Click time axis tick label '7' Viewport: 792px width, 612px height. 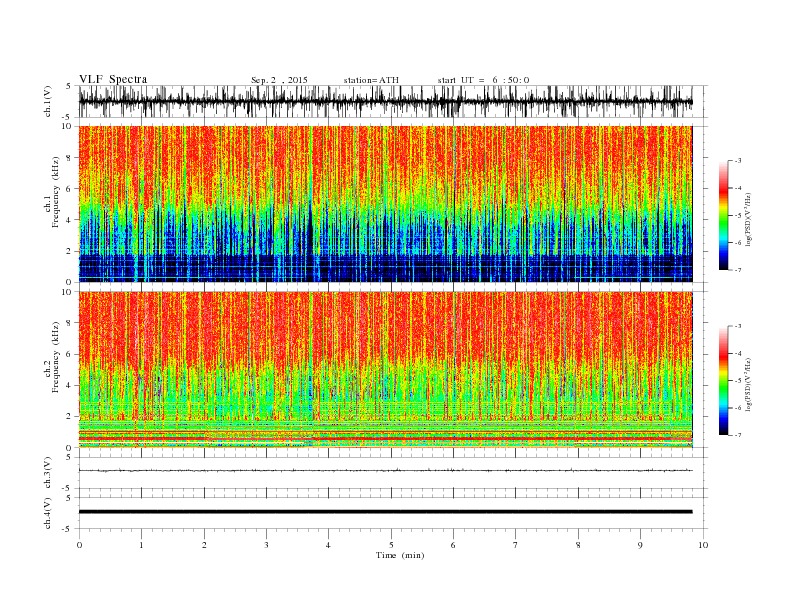pyautogui.click(x=516, y=545)
